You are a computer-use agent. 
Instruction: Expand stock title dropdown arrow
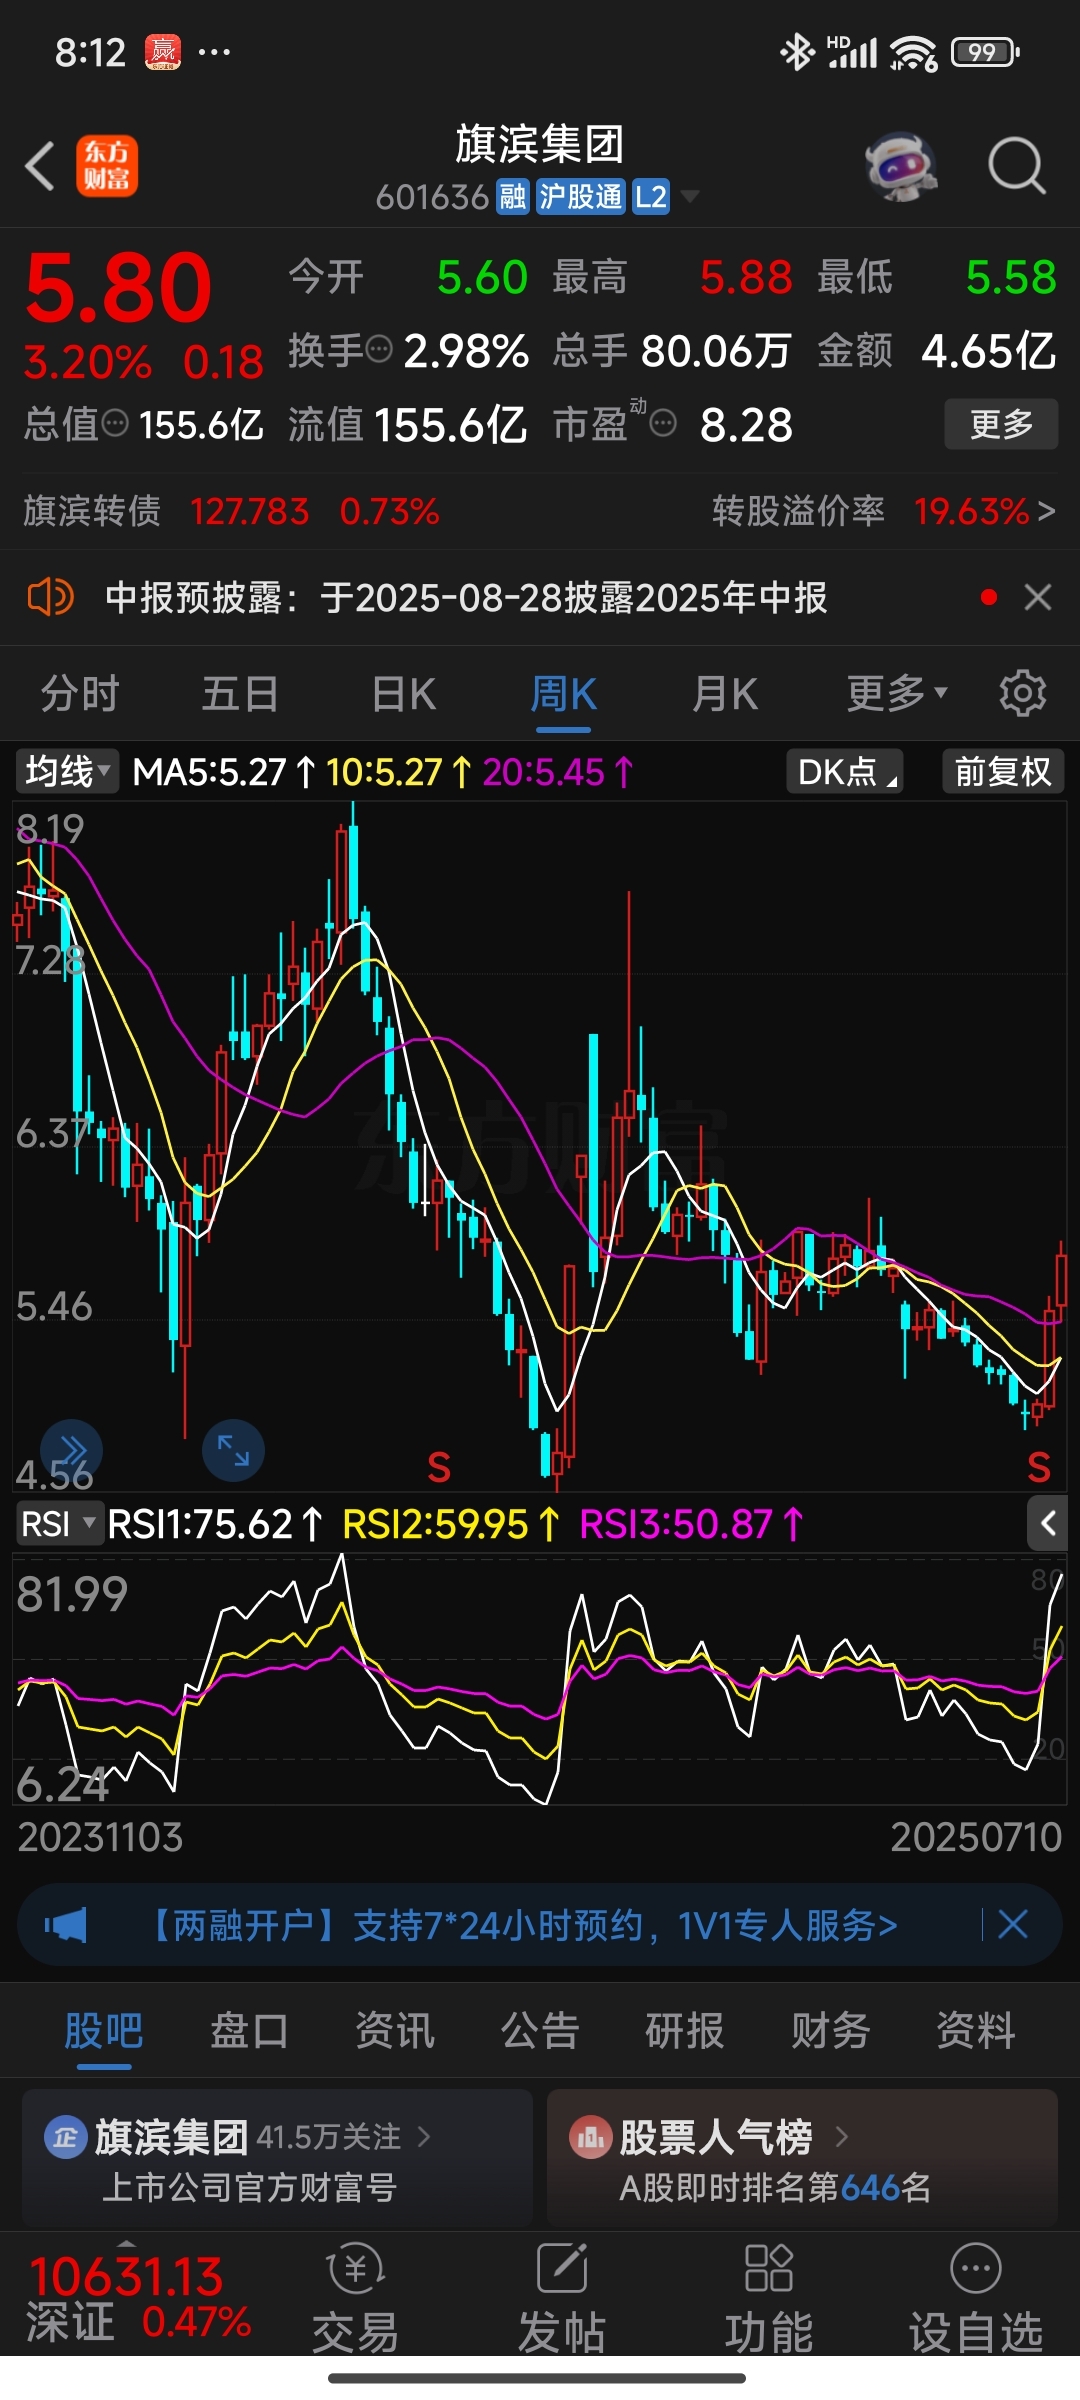pyautogui.click(x=690, y=197)
